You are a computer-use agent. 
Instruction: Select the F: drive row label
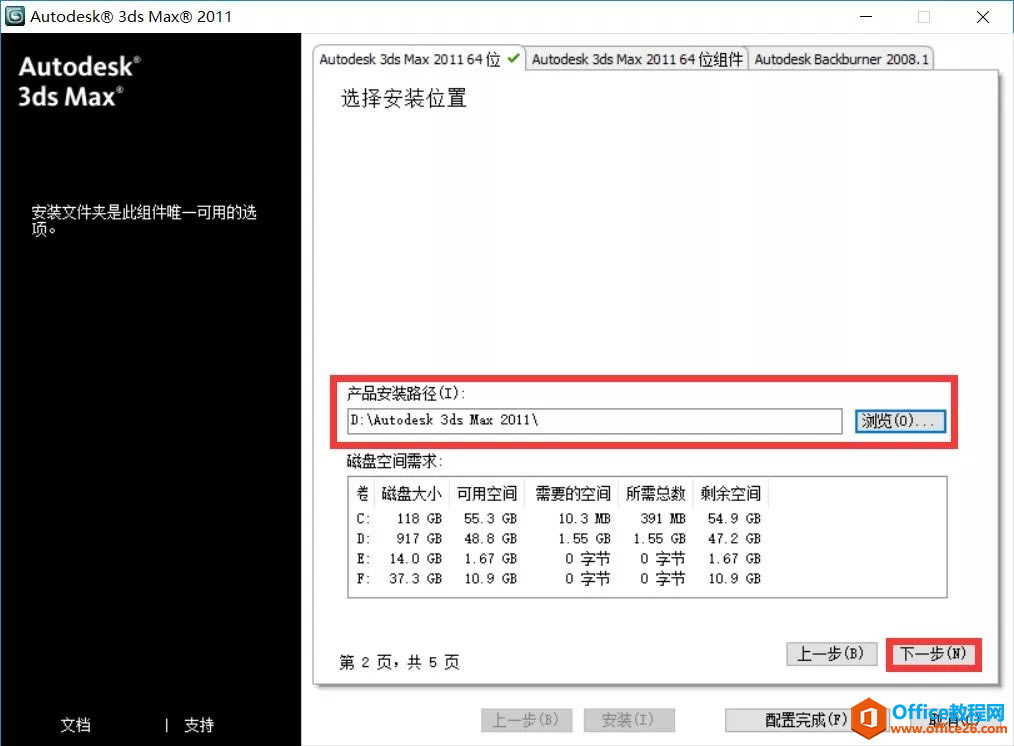click(x=363, y=579)
